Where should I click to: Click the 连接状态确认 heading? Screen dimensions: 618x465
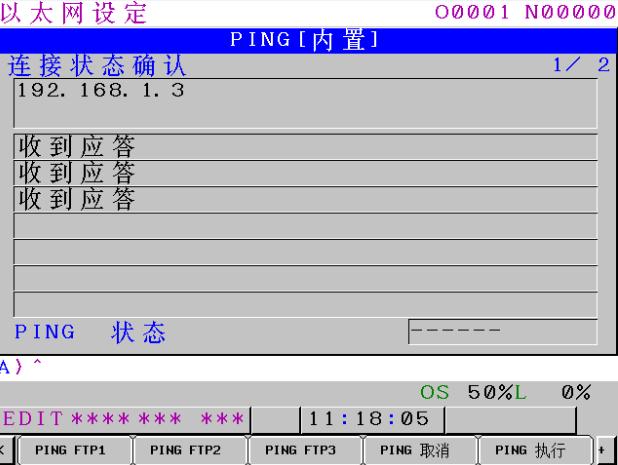(97, 65)
